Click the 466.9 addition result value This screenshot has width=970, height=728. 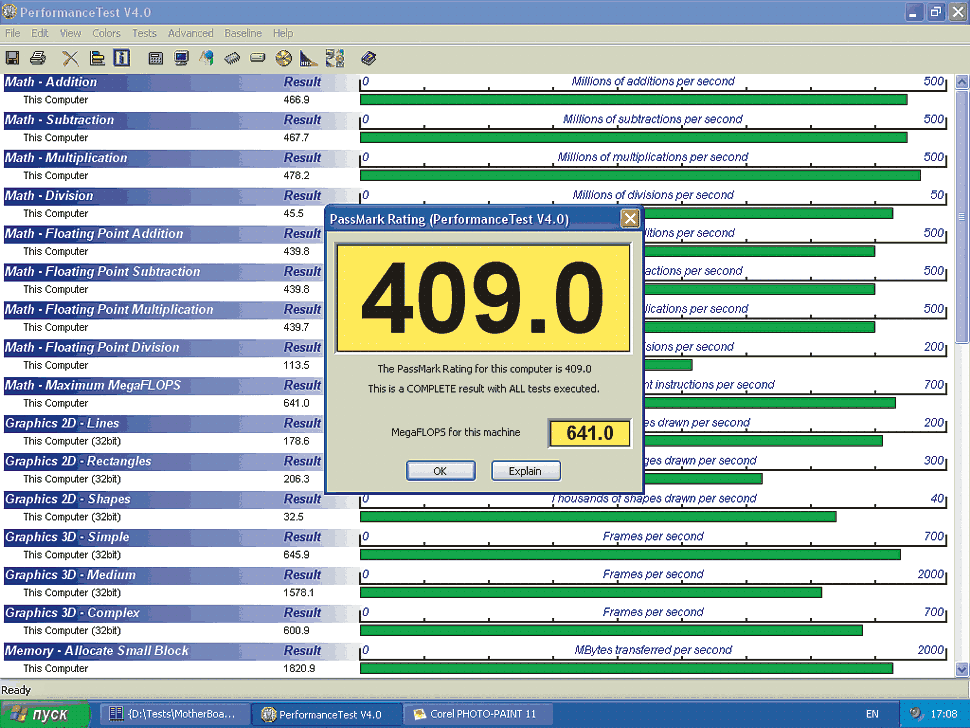coord(296,100)
